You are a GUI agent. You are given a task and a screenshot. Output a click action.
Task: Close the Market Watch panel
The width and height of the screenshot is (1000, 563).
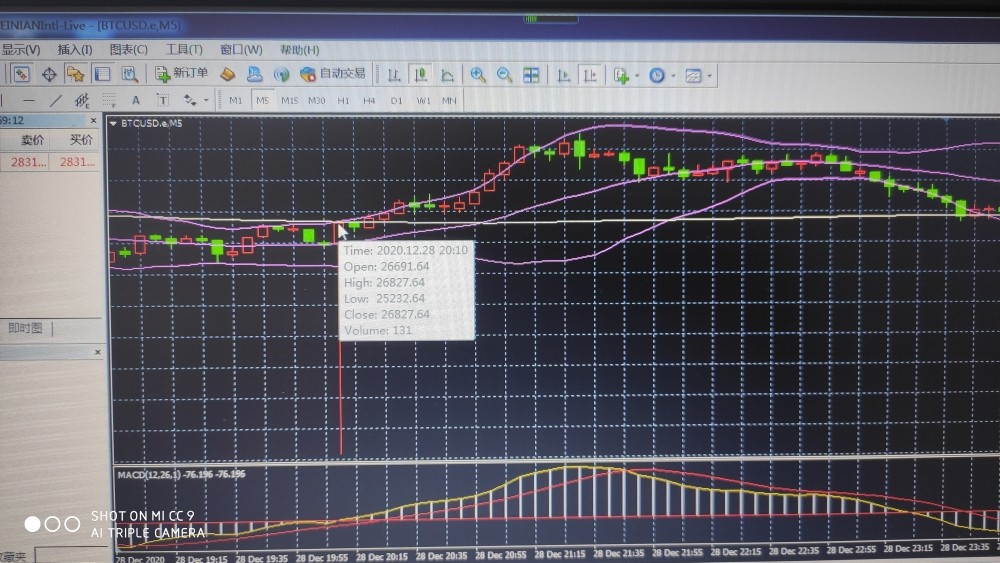(x=94, y=120)
